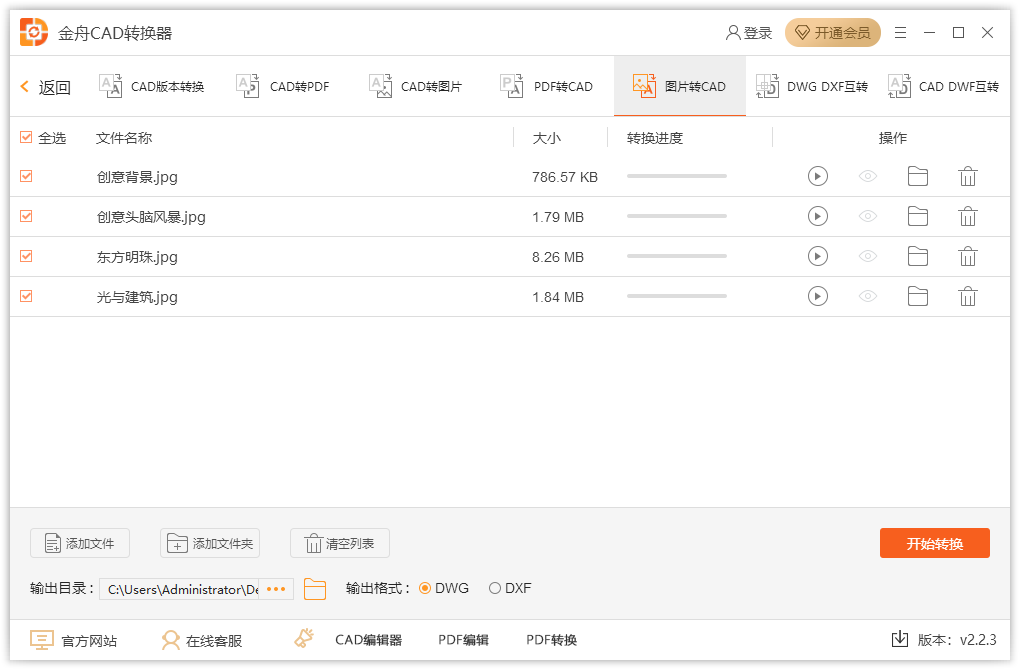Delete 光与建筑.jpg from the list
Image resolution: width=1020 pixels, height=670 pixels.
click(x=967, y=296)
